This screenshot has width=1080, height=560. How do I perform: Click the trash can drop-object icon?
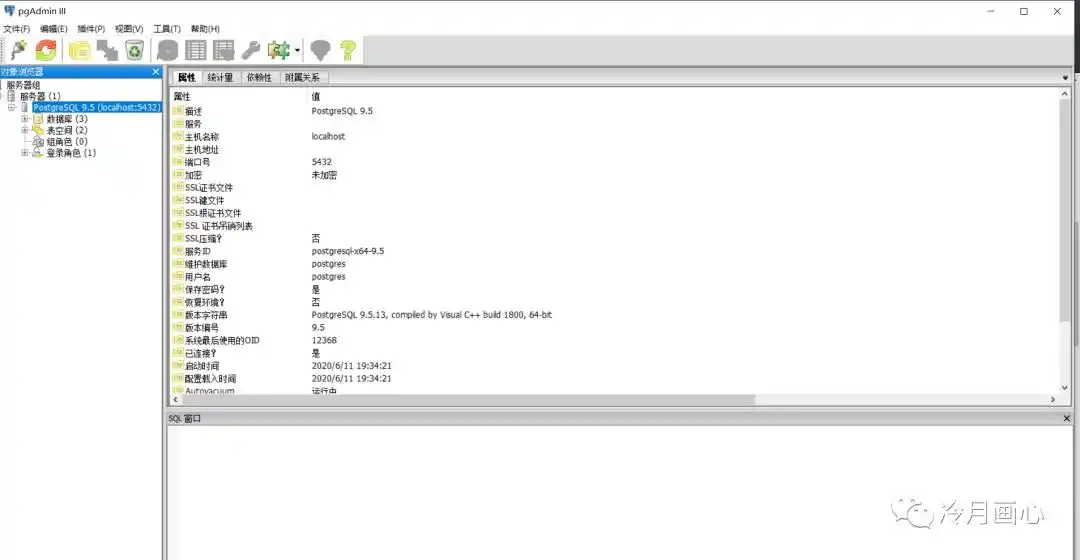(134, 50)
